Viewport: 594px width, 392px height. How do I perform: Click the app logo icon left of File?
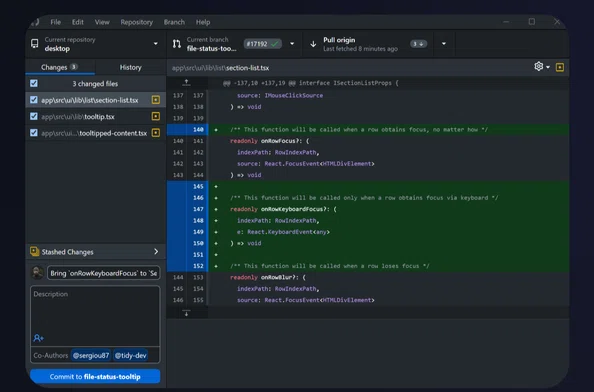36,22
